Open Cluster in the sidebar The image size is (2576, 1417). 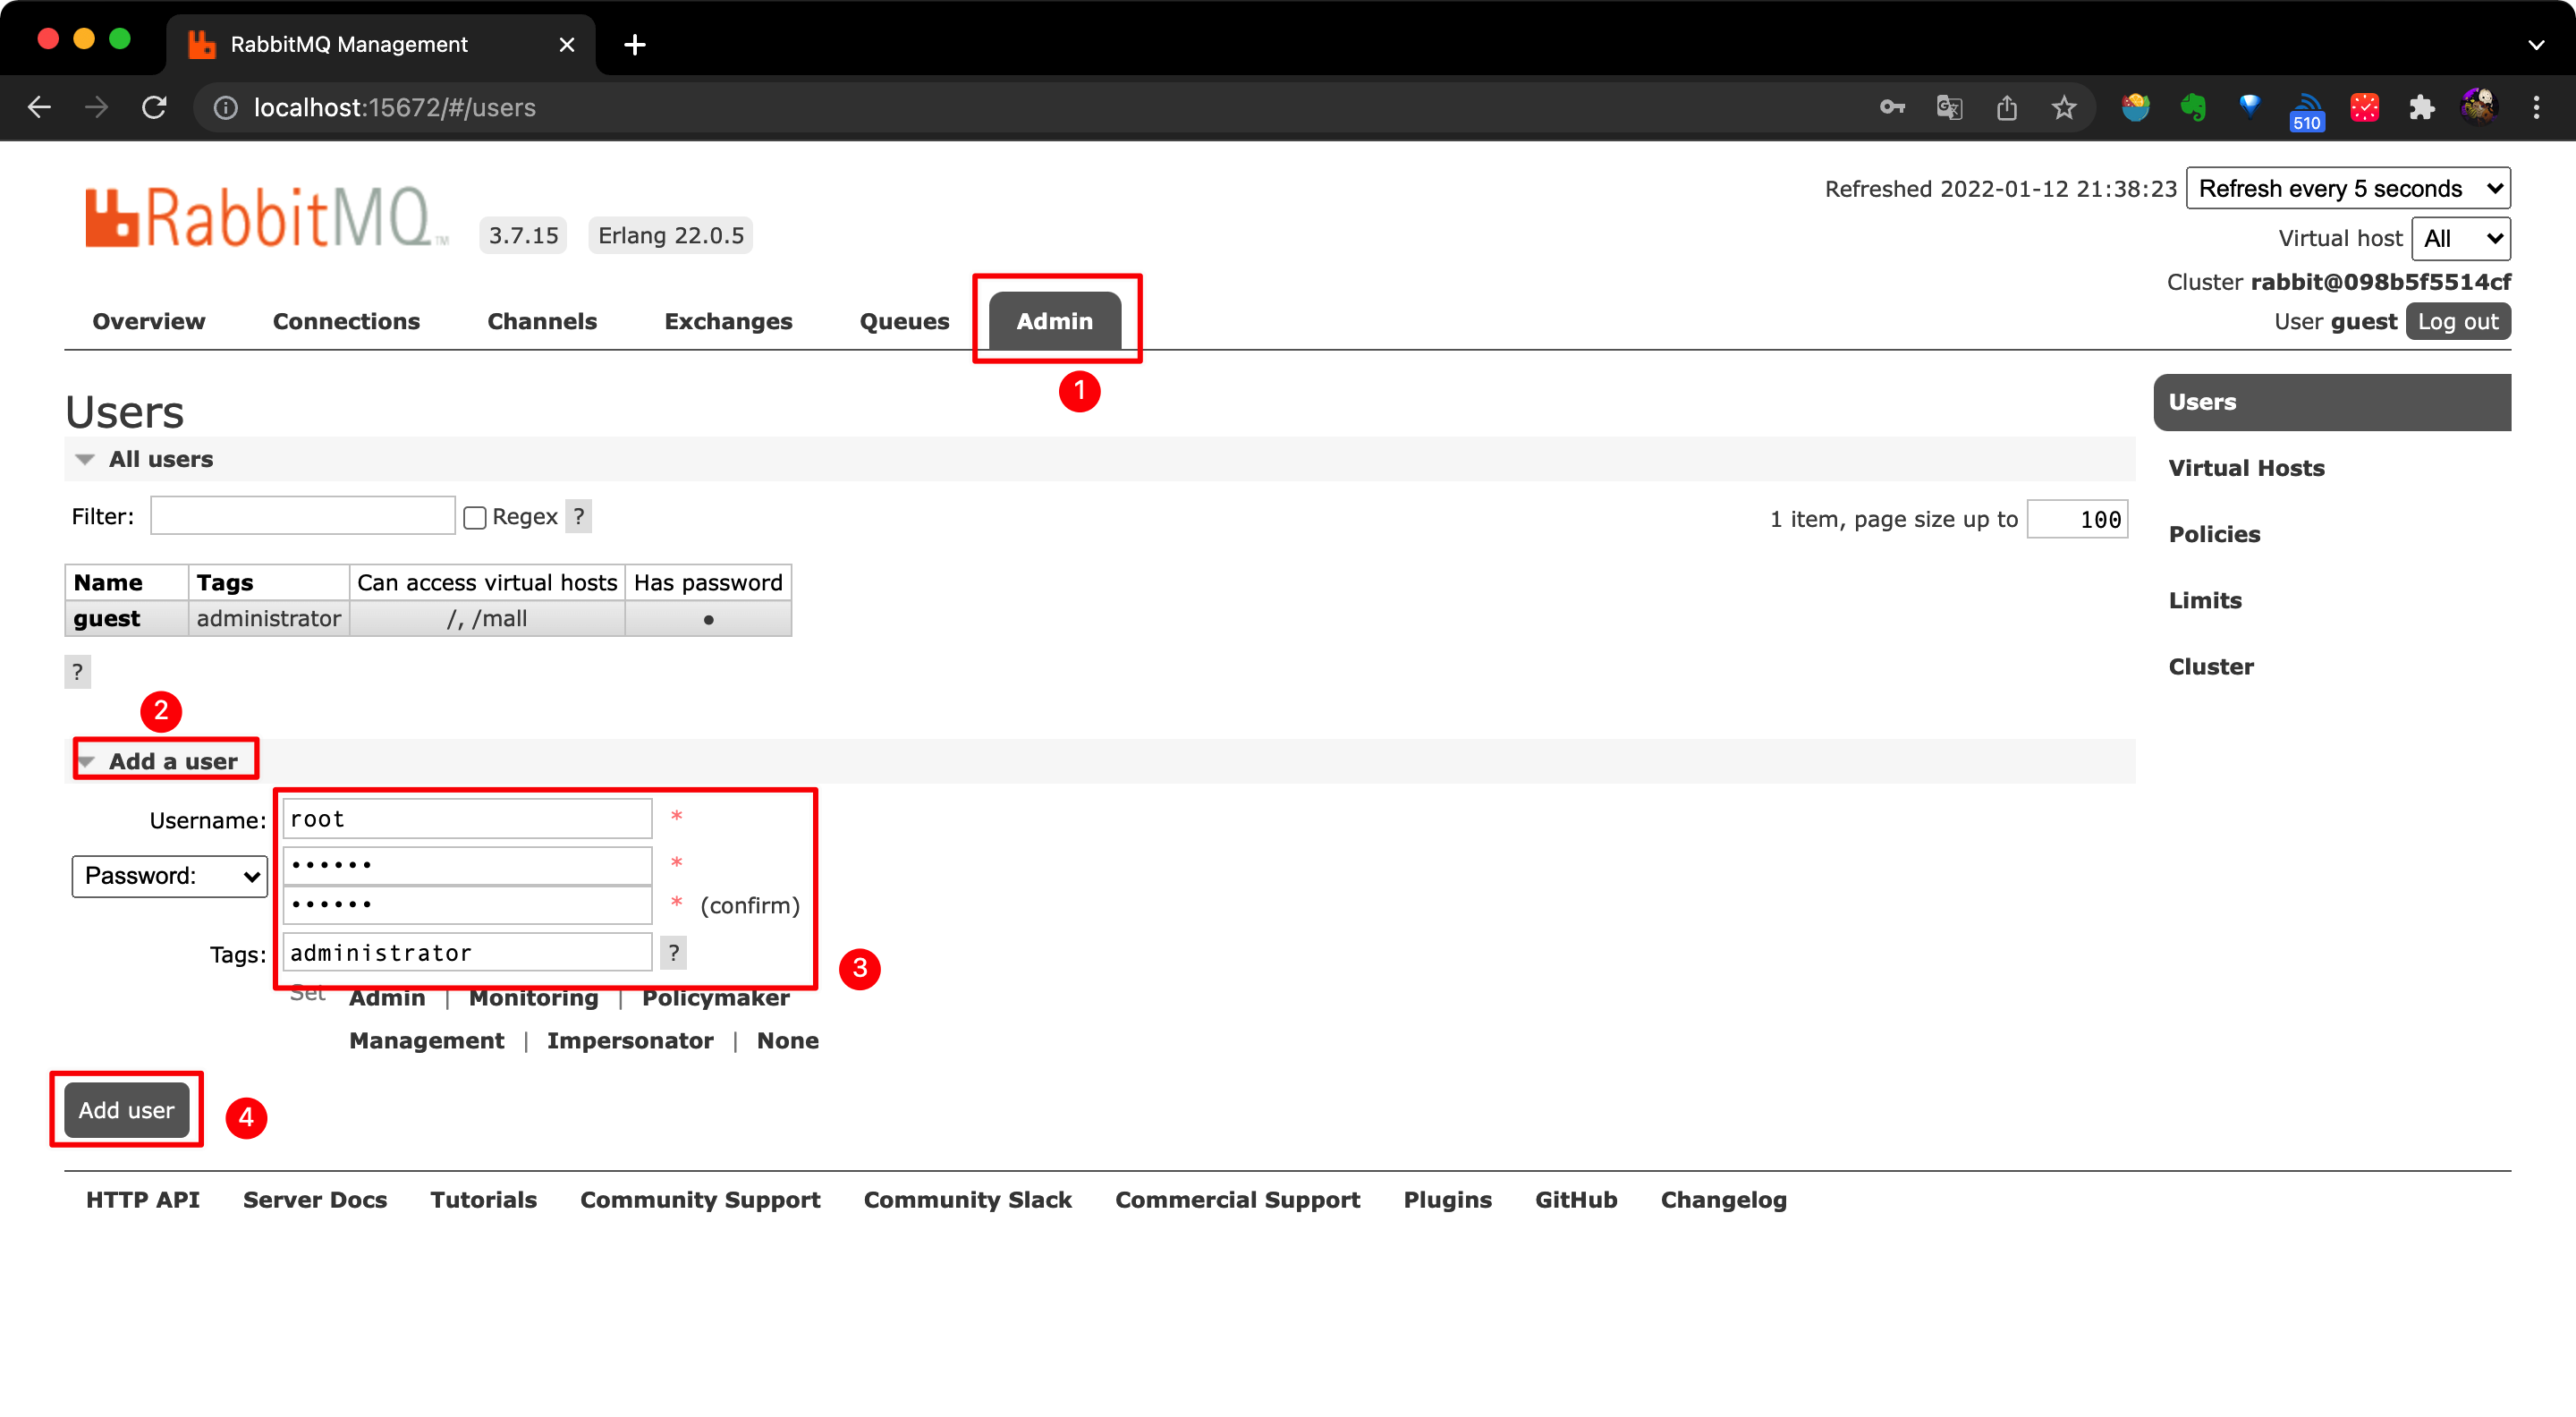[2211, 666]
